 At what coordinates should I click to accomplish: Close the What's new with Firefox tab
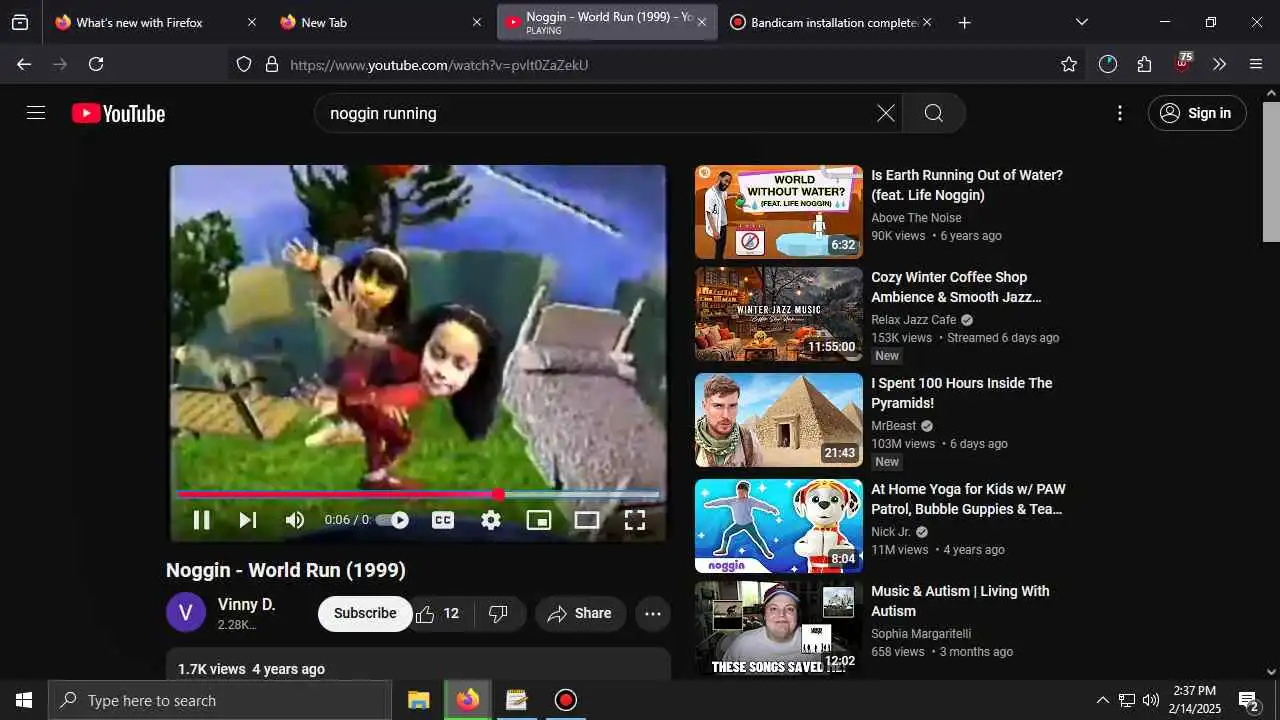(252, 22)
